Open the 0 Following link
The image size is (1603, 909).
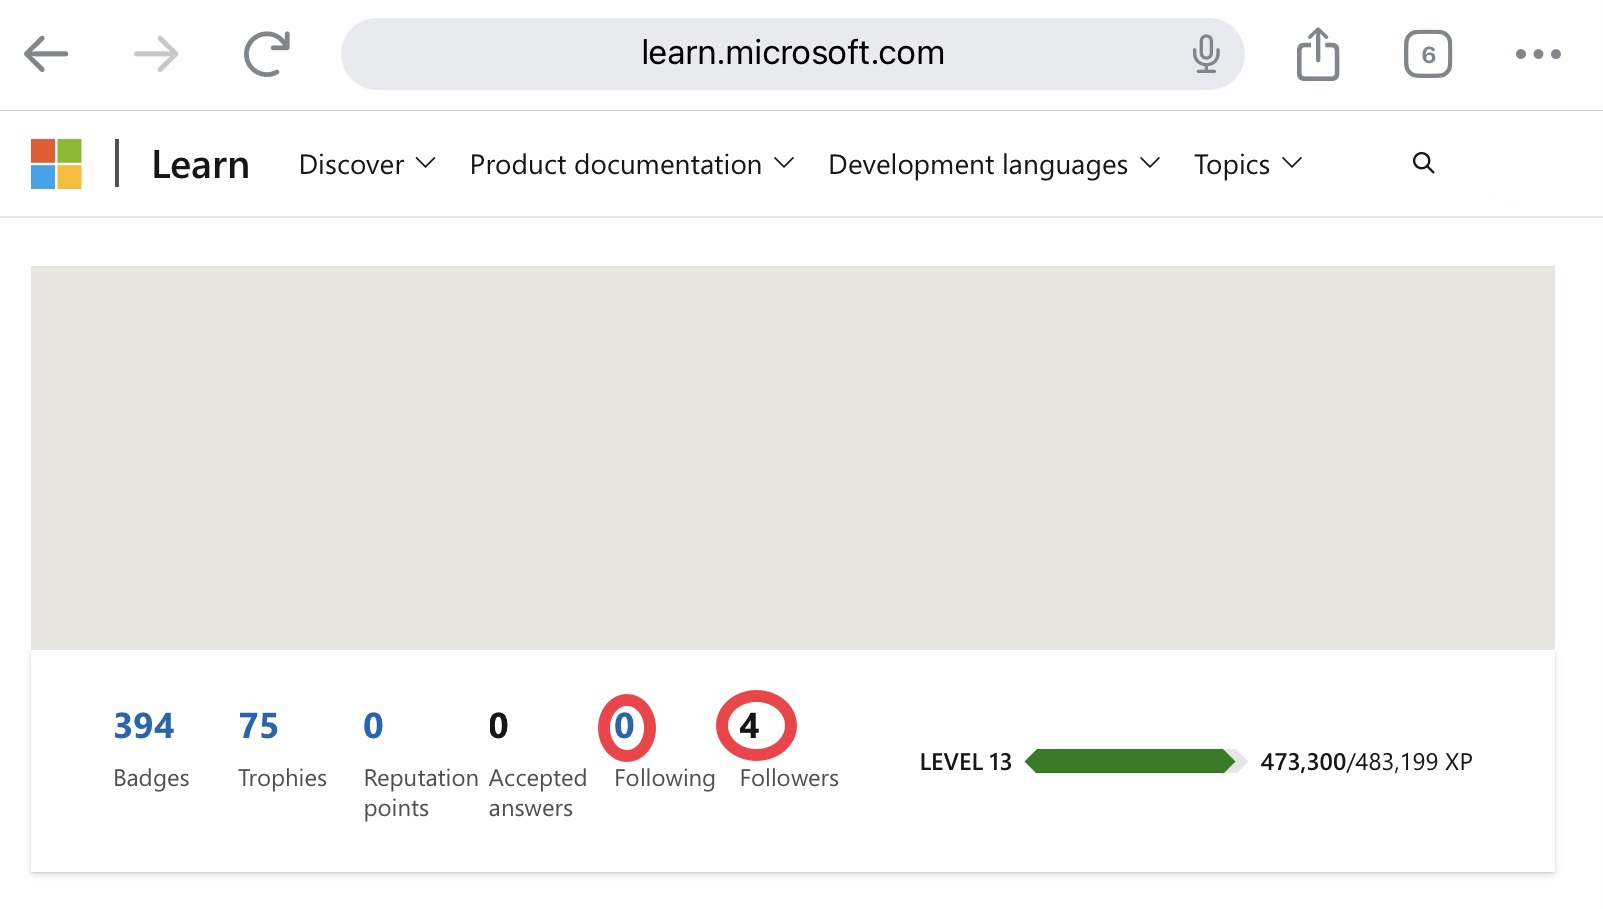click(x=625, y=726)
